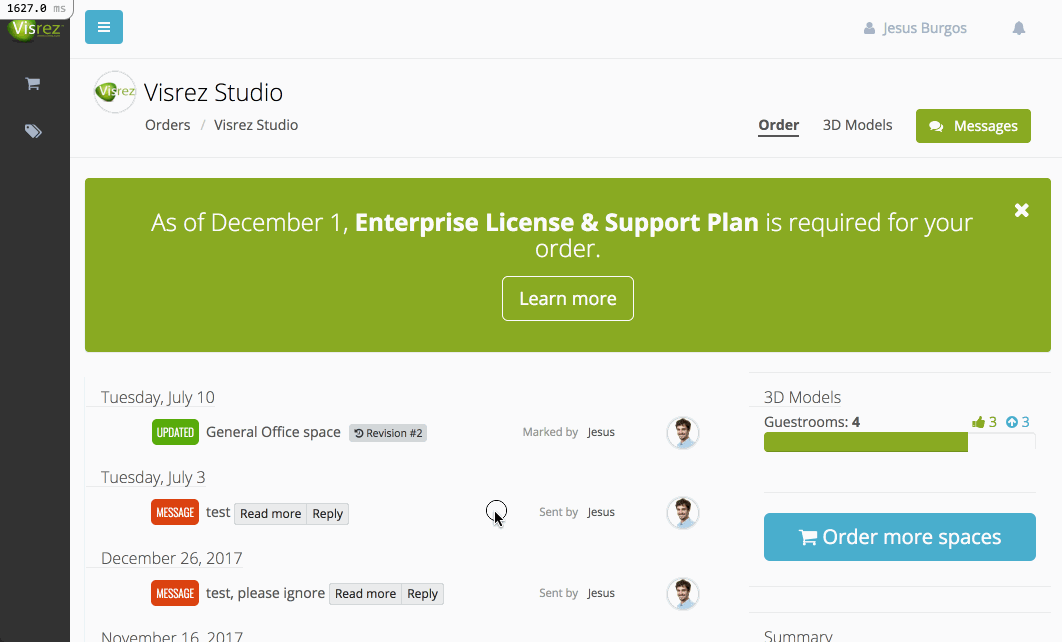Click Jesus avatar on the 'test' message row
This screenshot has width=1062, height=642.
683,513
